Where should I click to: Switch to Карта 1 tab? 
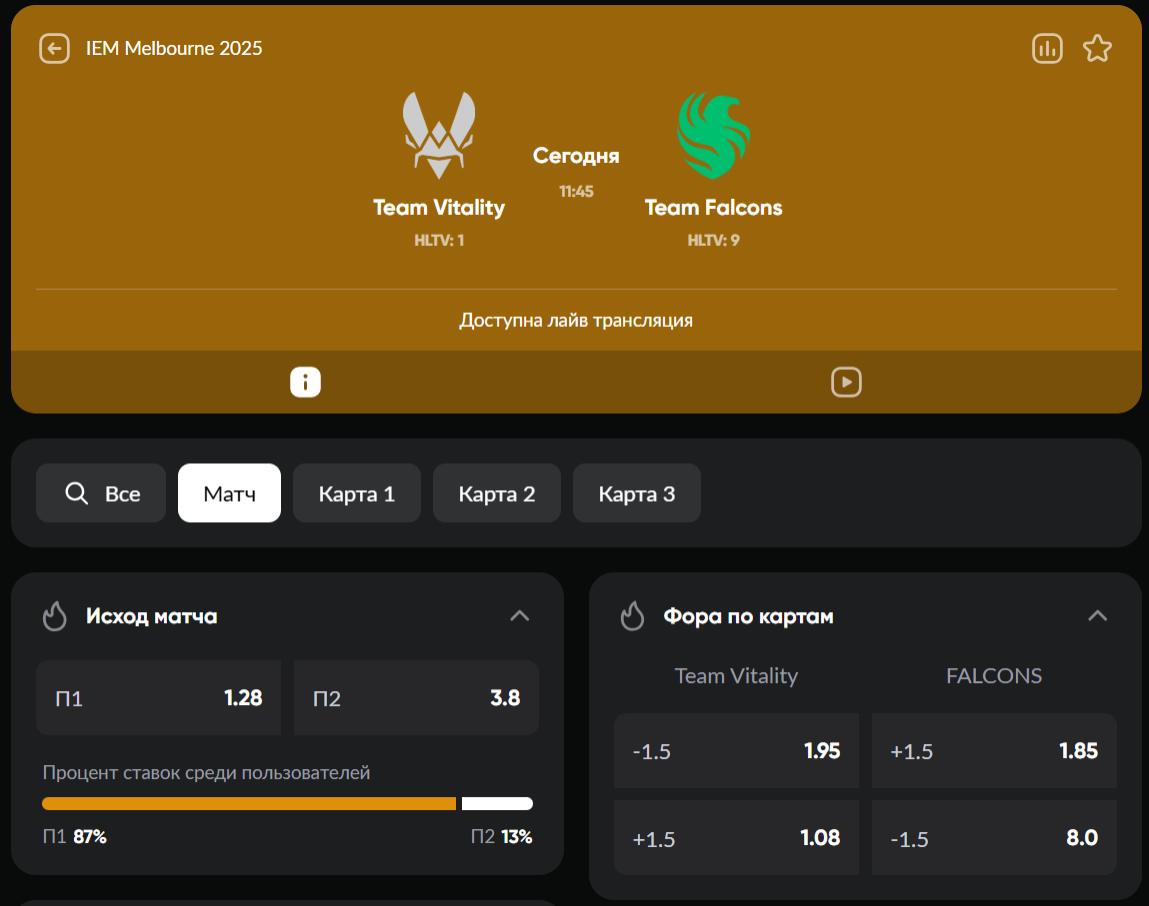point(357,493)
